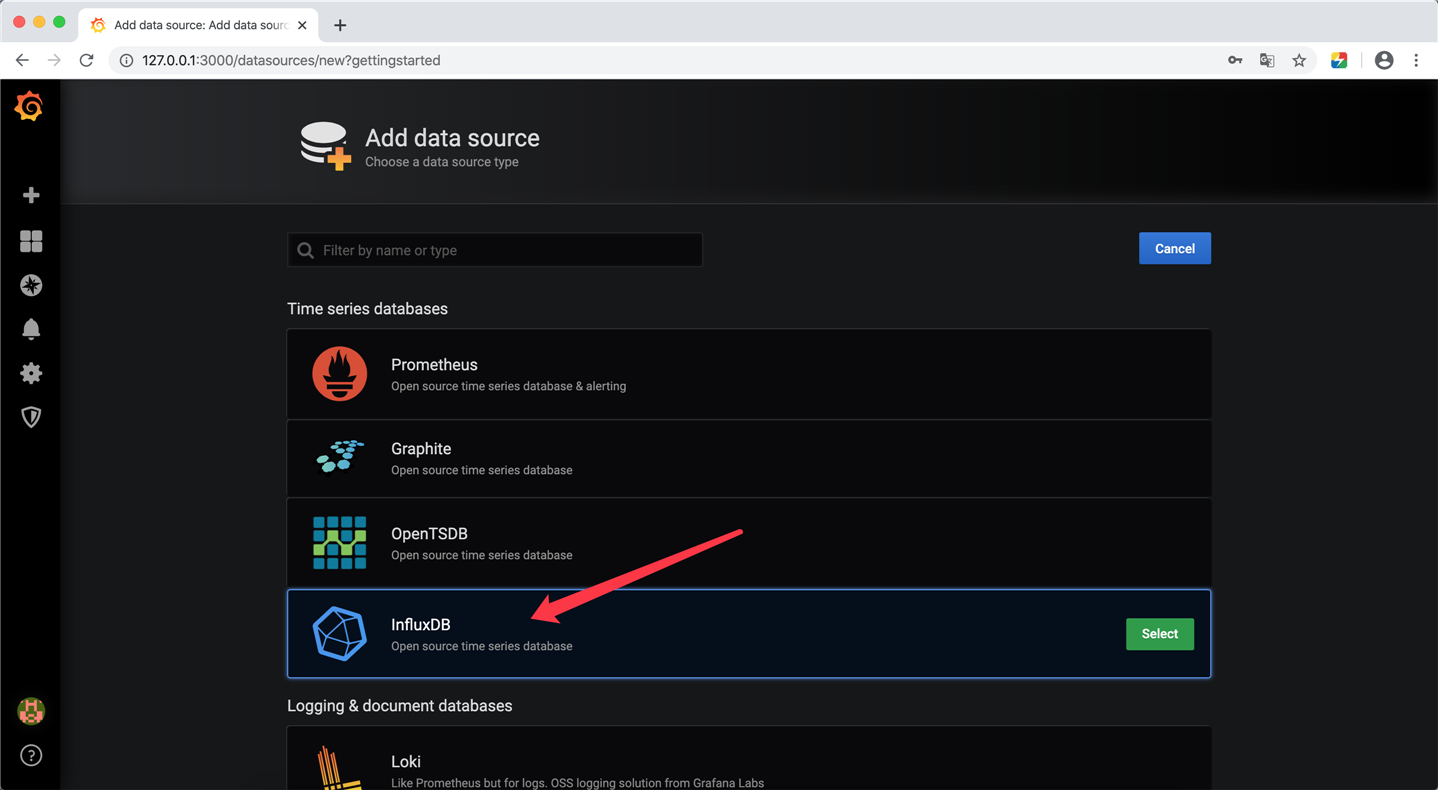
Task: Click the browser forward arrow
Action: tap(54, 60)
